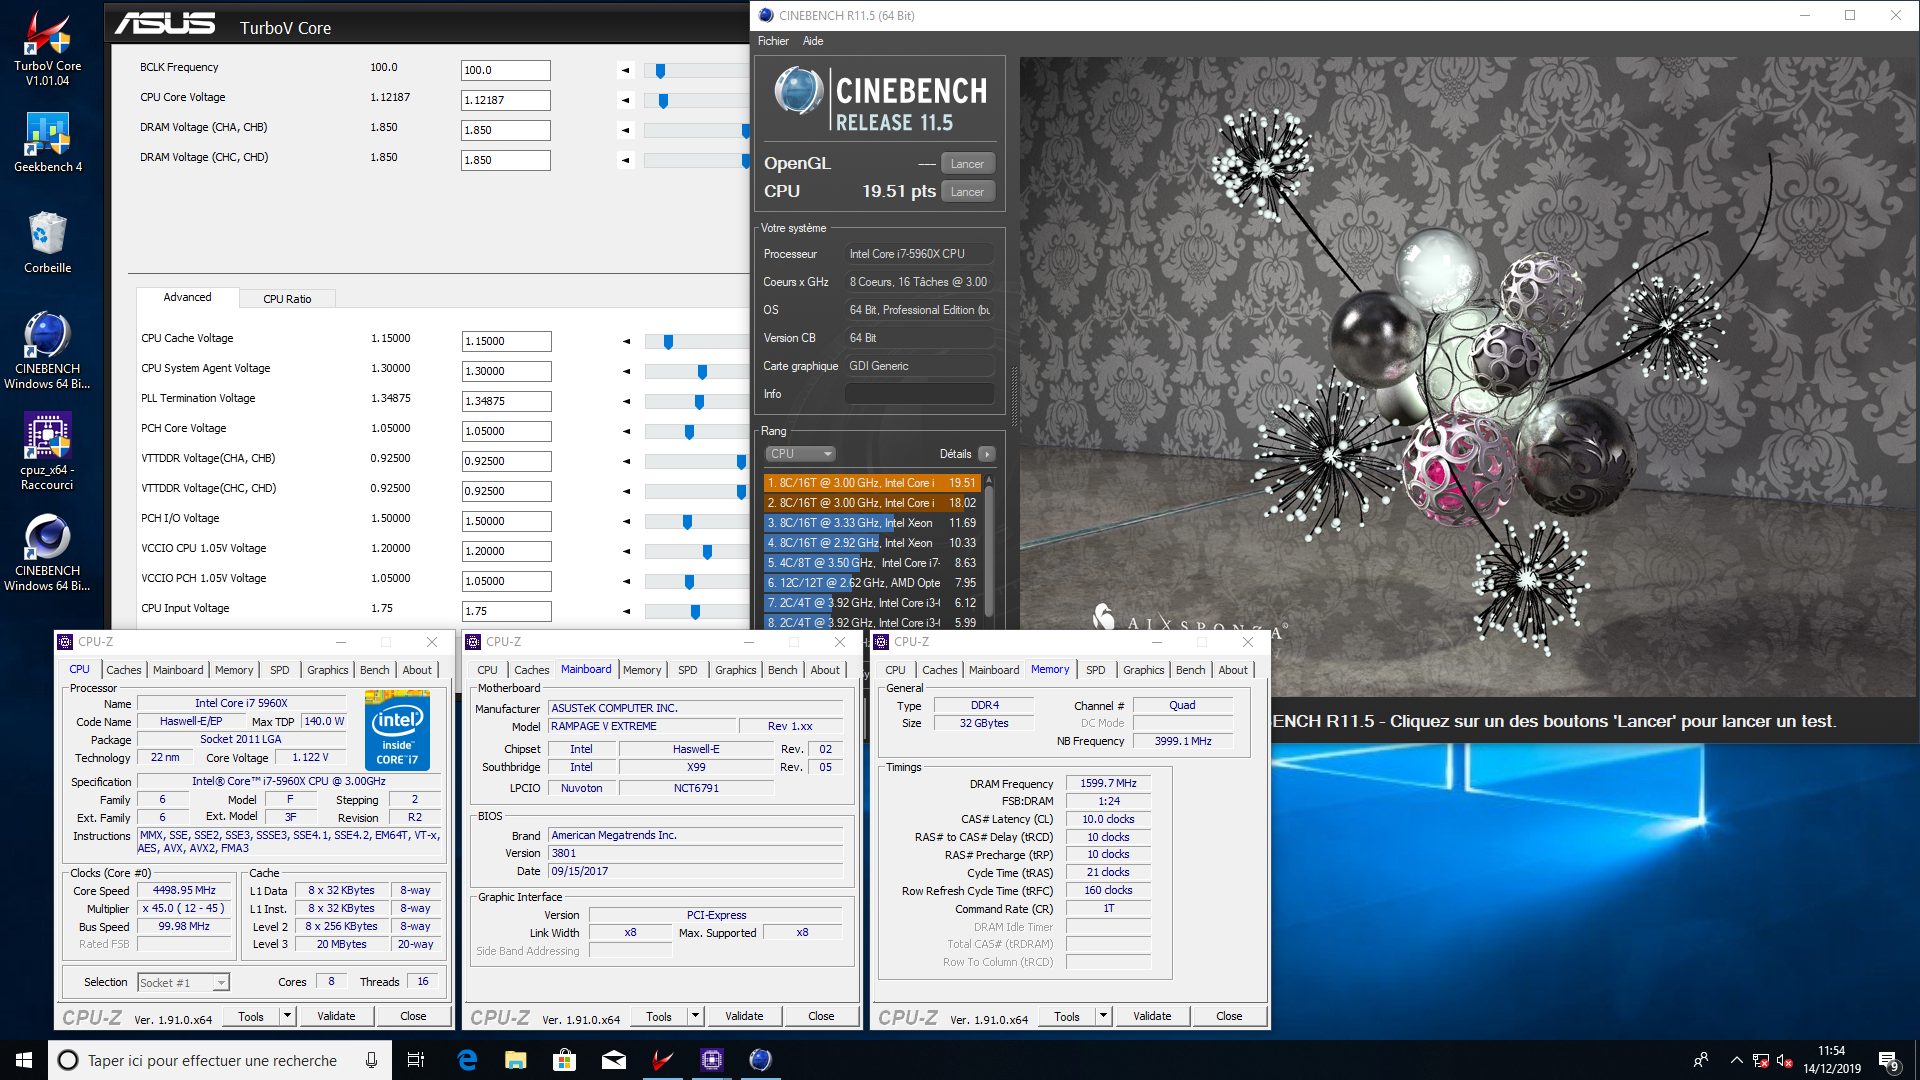The image size is (1920, 1080).
Task: Click left arrow for BCLK Frequency
Action: [626, 70]
